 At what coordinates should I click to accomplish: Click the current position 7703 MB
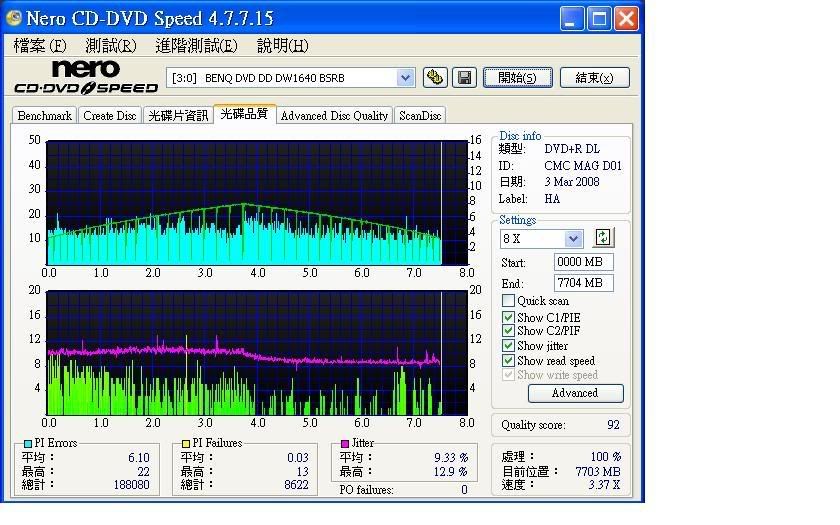click(x=598, y=472)
